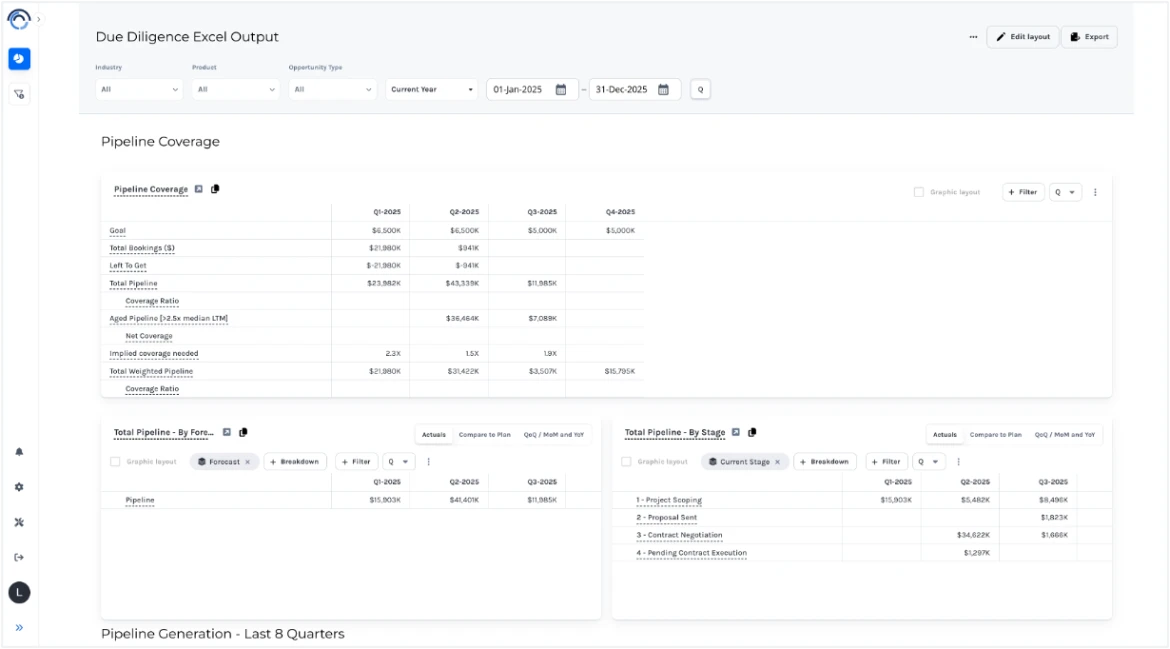Open the dashboards pie chart icon in sidebar

pos(19,59)
